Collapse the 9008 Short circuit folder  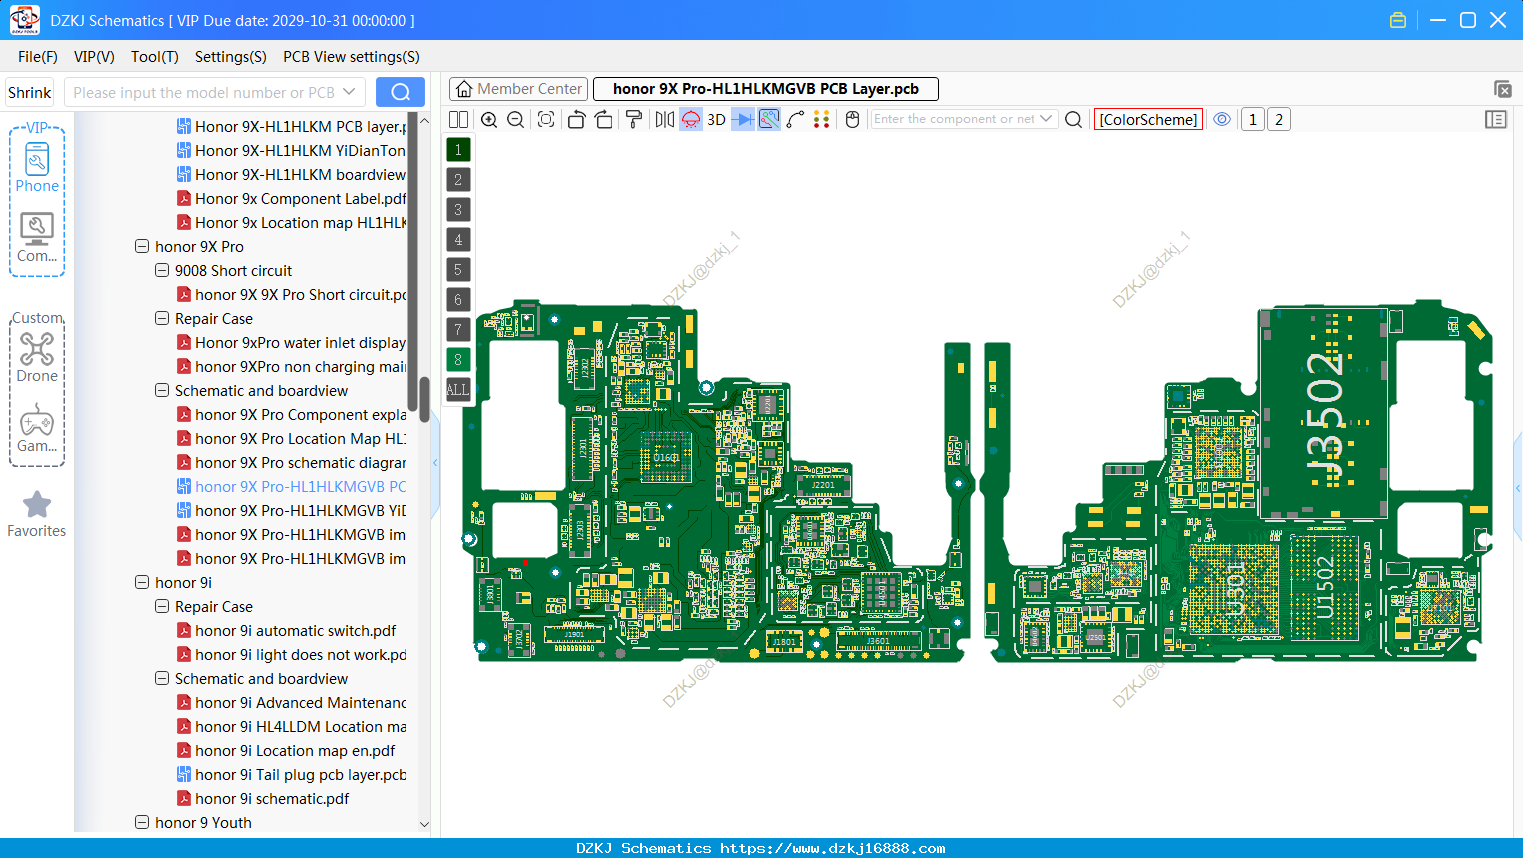point(162,270)
